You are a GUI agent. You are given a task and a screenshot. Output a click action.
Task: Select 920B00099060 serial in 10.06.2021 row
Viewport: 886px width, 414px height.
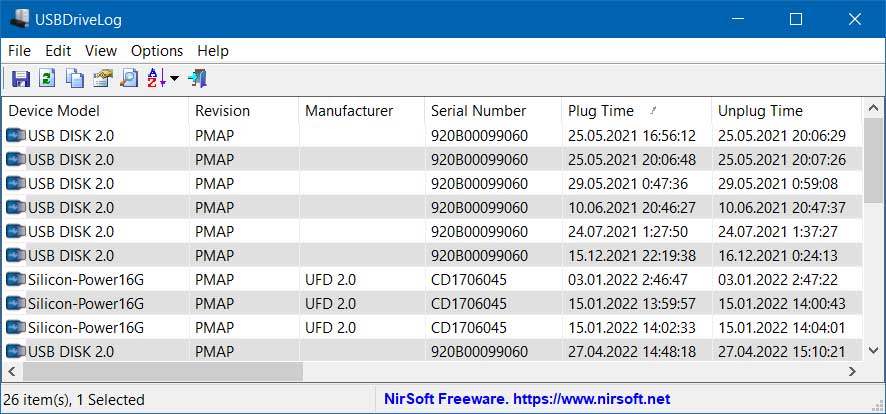tap(479, 208)
